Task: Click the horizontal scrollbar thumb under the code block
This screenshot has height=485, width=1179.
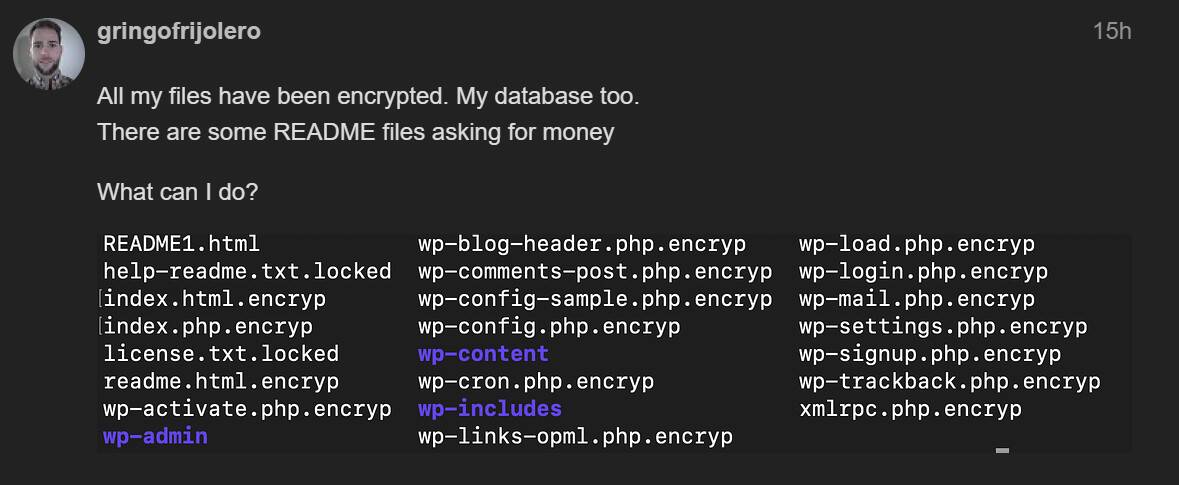Action: [x=1002, y=451]
